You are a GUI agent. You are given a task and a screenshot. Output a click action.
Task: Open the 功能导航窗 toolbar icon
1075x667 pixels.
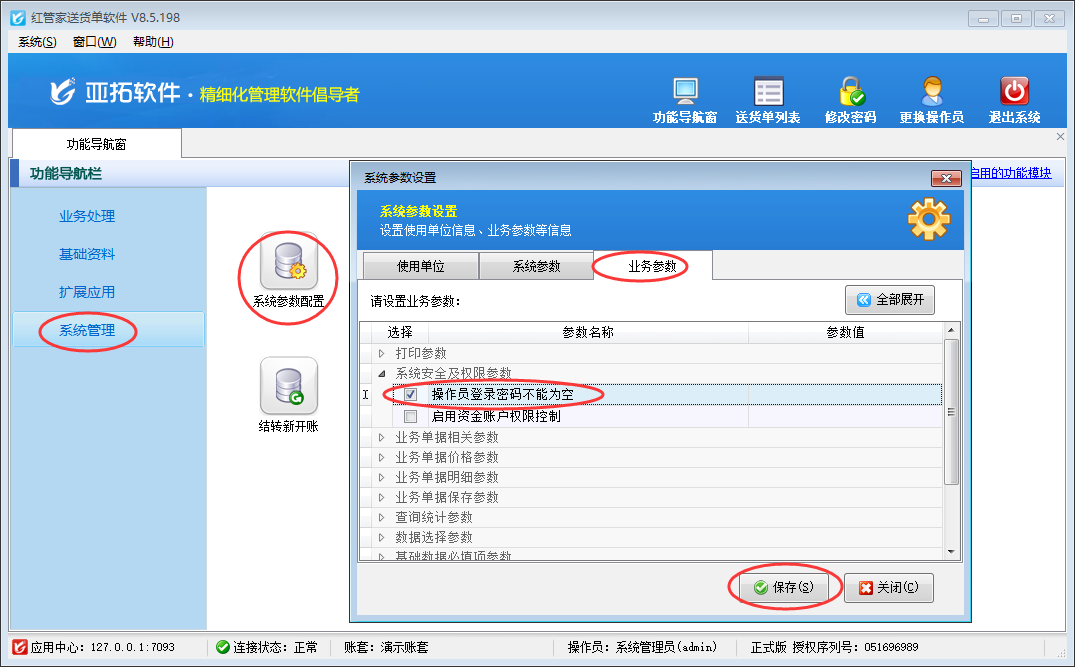coord(685,92)
